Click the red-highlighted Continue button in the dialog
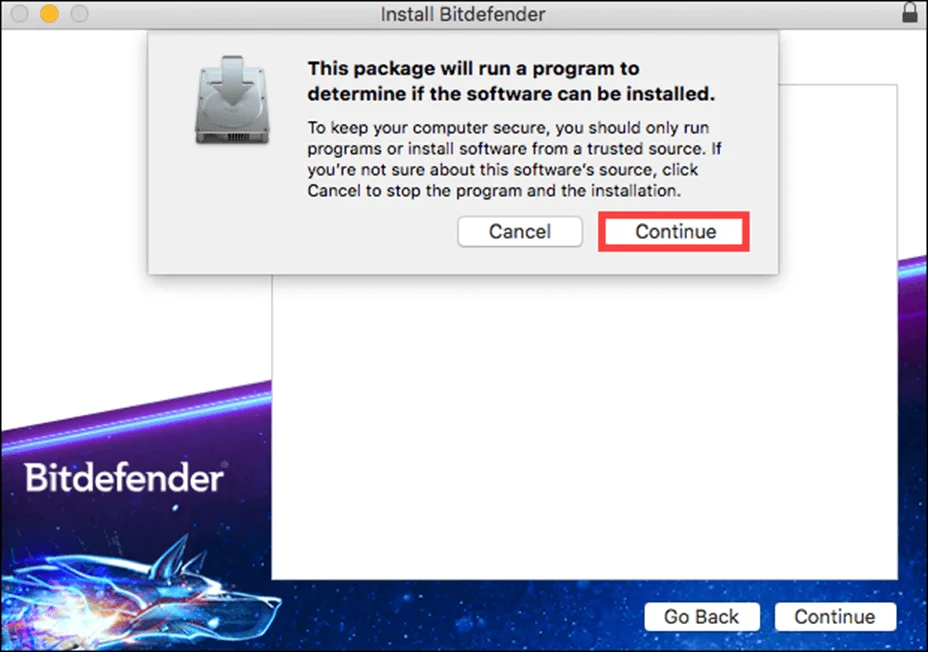This screenshot has width=928, height=652. [674, 231]
